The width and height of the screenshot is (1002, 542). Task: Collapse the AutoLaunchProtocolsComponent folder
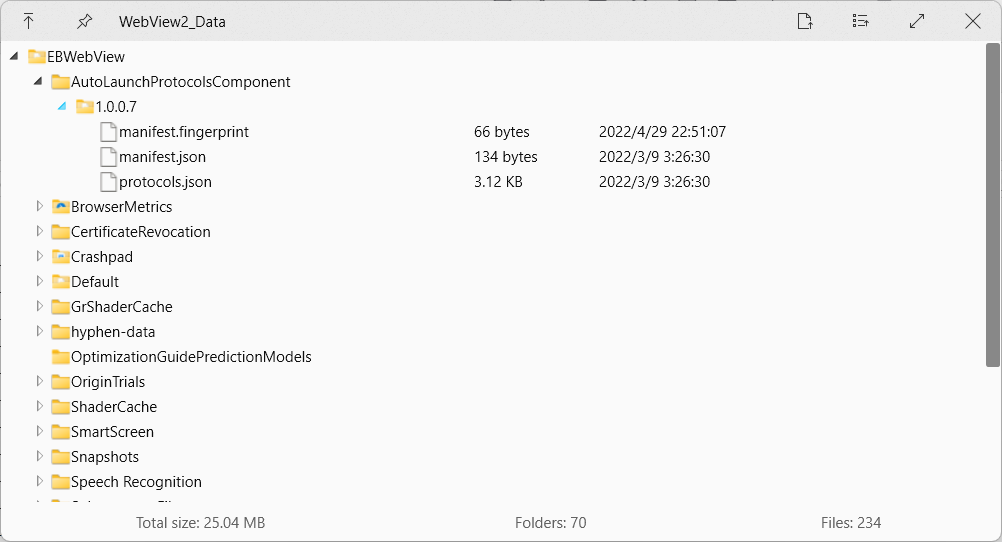click(x=39, y=82)
